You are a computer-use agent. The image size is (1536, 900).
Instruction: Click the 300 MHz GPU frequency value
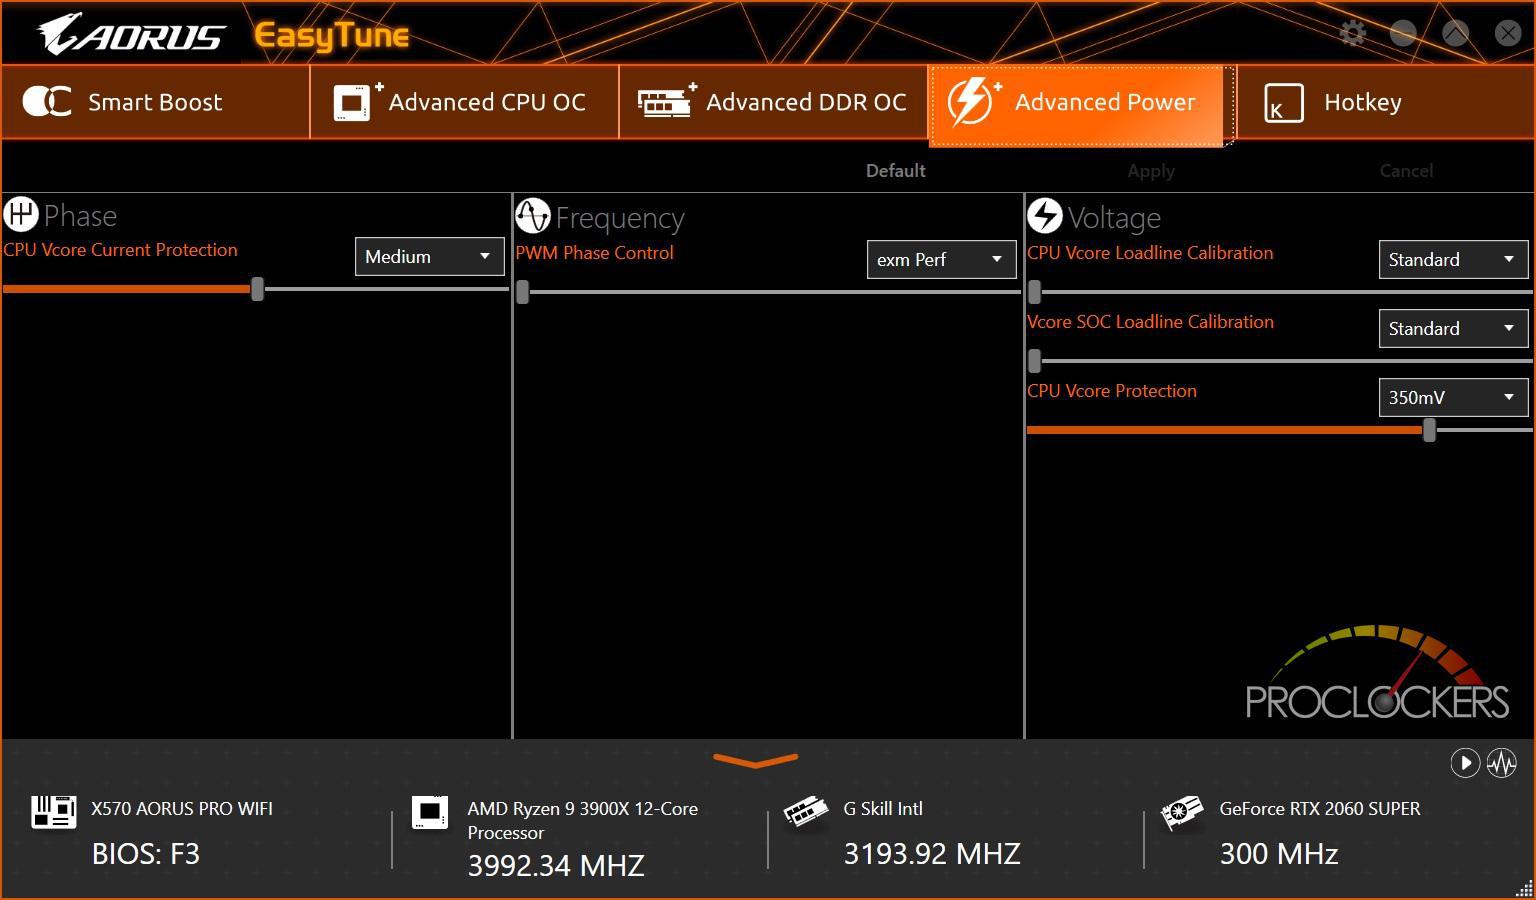pyautogui.click(x=1279, y=854)
